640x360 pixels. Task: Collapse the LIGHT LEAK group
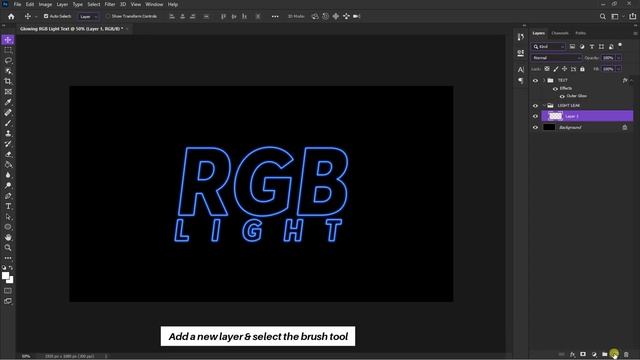click(544, 106)
